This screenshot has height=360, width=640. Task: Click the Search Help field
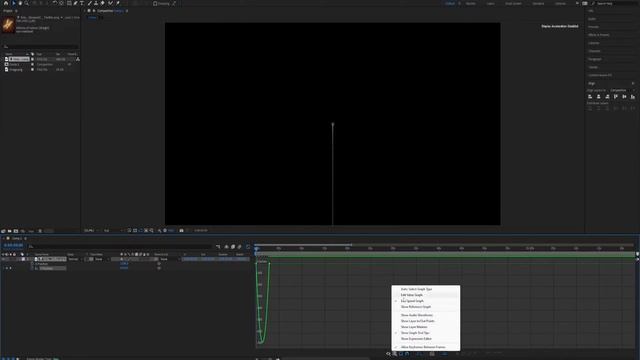(x=616, y=3)
